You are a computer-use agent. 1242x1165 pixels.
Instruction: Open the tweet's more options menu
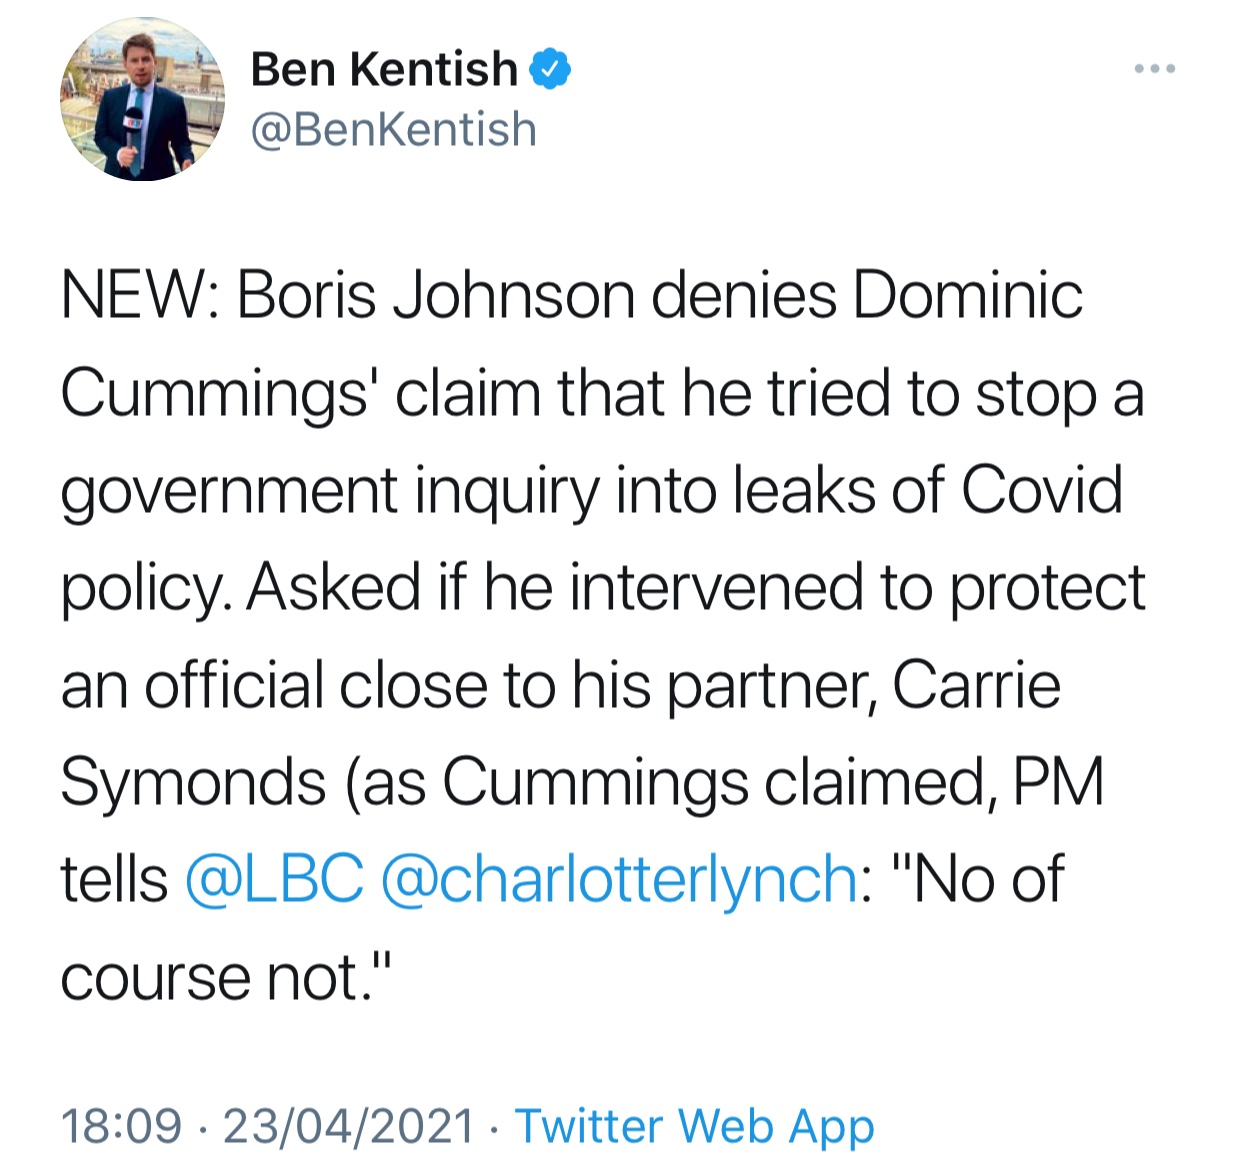coord(1155,69)
